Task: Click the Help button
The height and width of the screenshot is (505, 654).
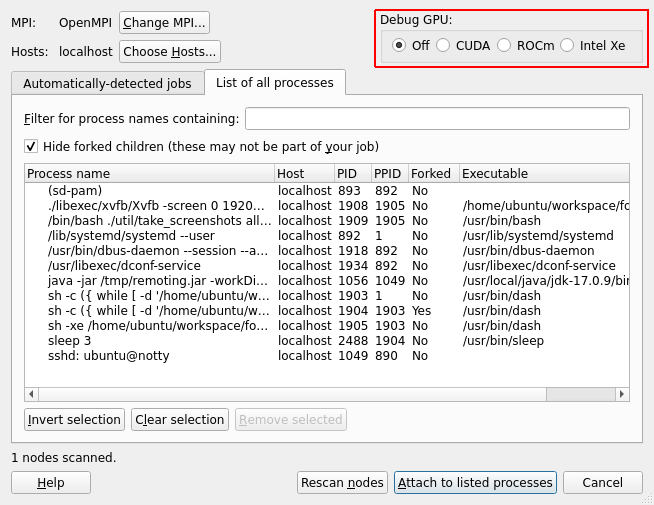Action: 51,482
